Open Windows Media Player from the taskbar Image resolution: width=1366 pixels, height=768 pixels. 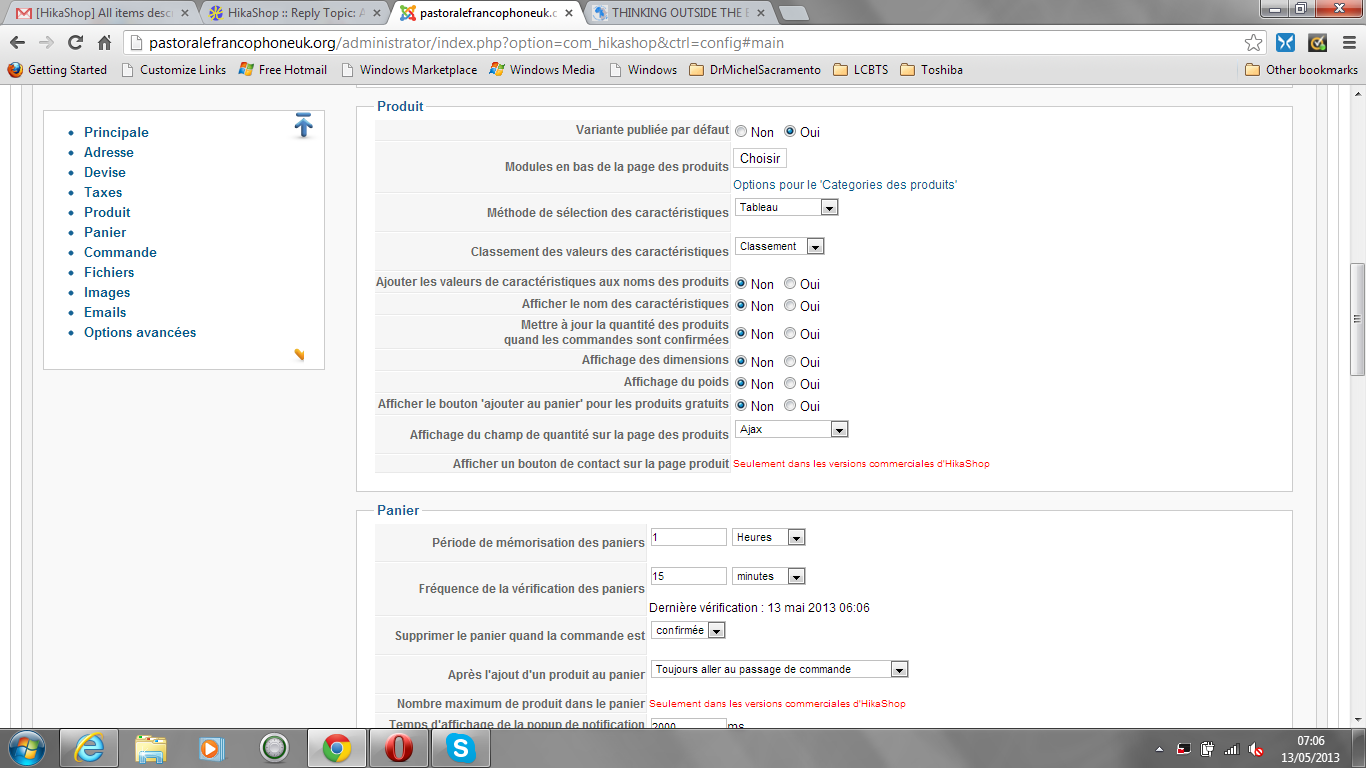click(x=212, y=748)
